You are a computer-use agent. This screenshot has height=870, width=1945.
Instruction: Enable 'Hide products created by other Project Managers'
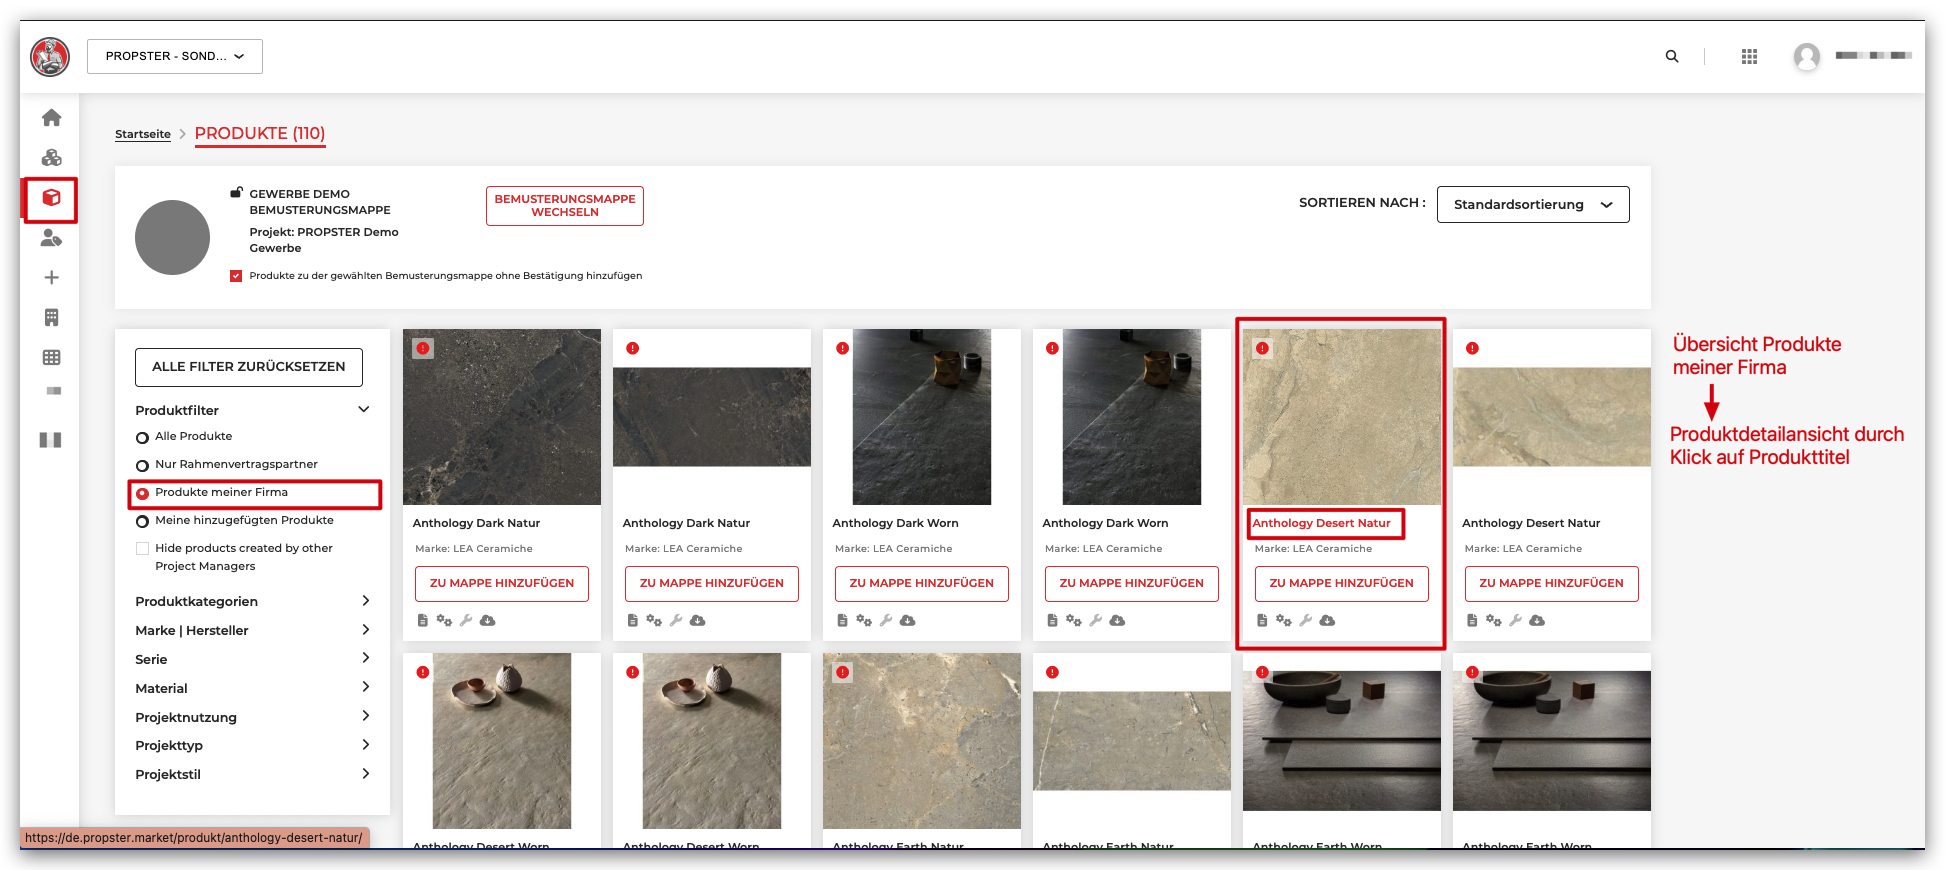coord(142,549)
